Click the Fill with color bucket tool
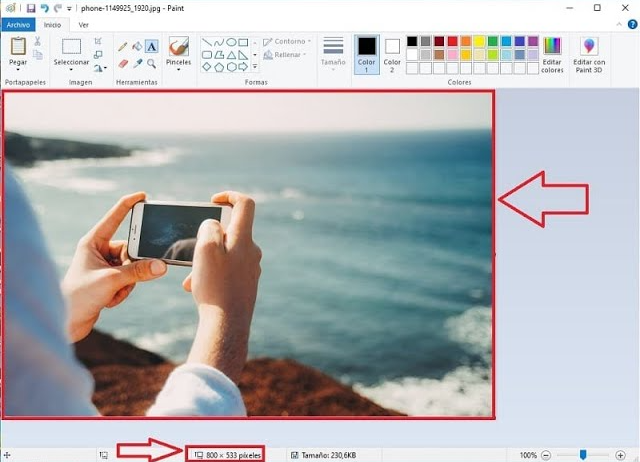The image size is (640, 462). [x=137, y=46]
